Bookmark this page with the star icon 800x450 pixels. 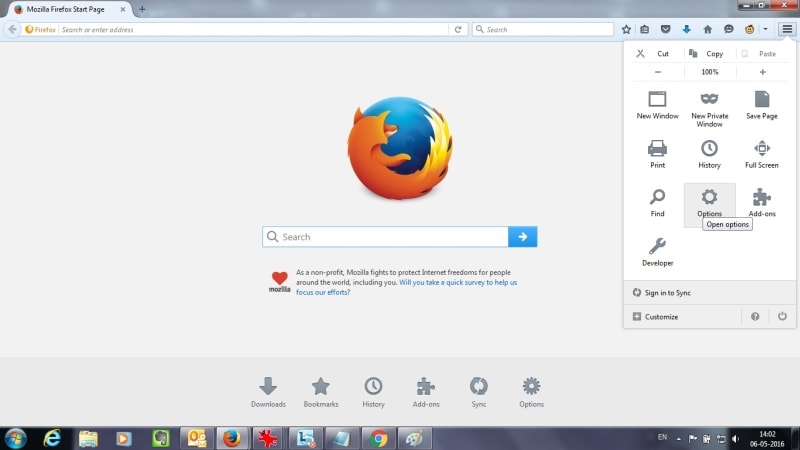point(626,30)
